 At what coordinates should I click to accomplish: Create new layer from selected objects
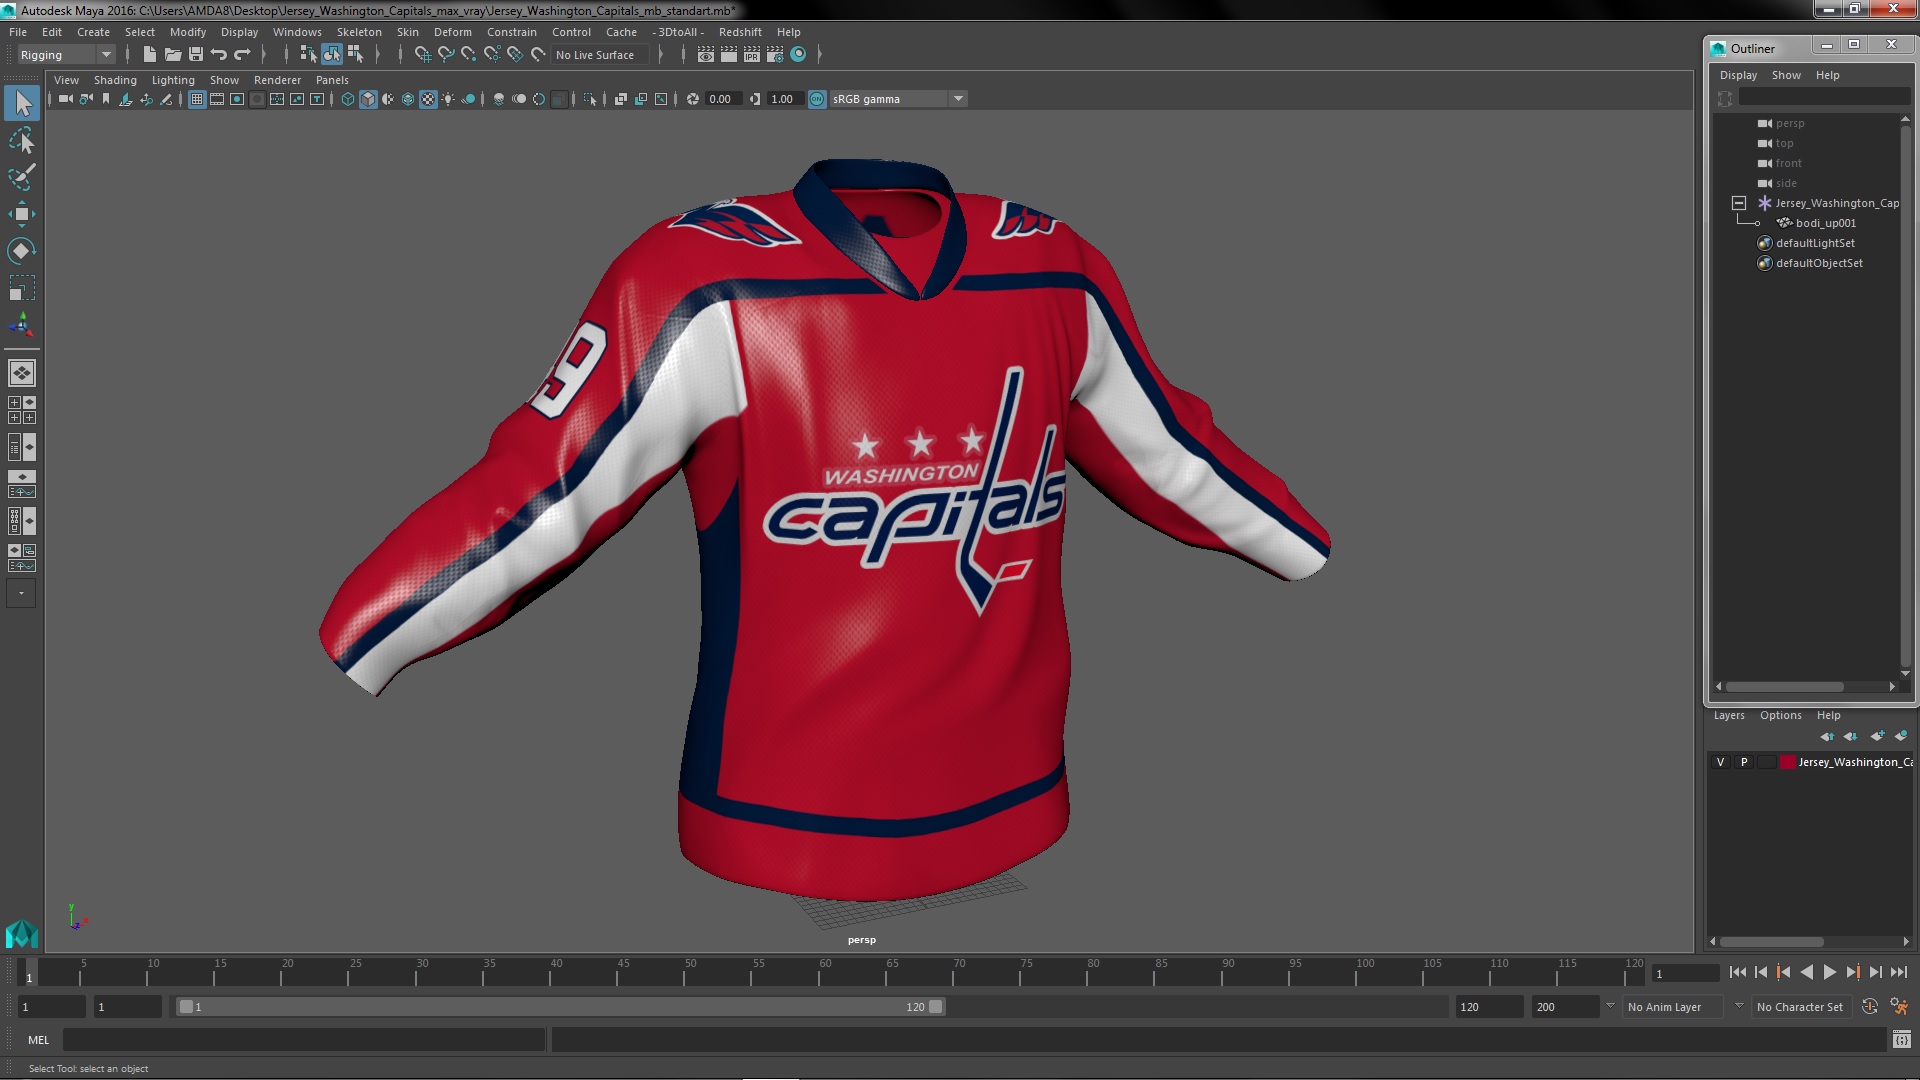(1900, 736)
